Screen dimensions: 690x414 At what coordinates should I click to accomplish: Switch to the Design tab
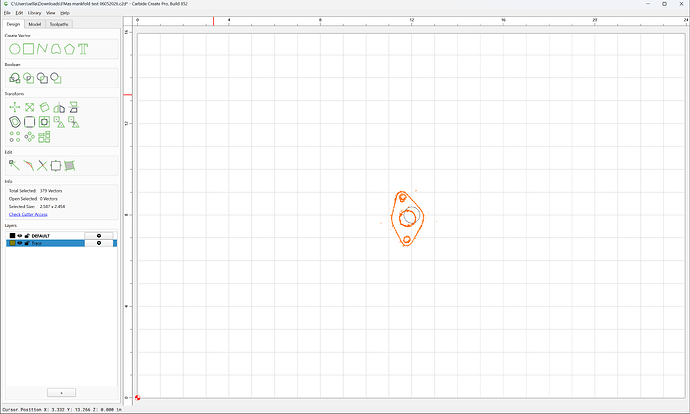[x=13, y=24]
